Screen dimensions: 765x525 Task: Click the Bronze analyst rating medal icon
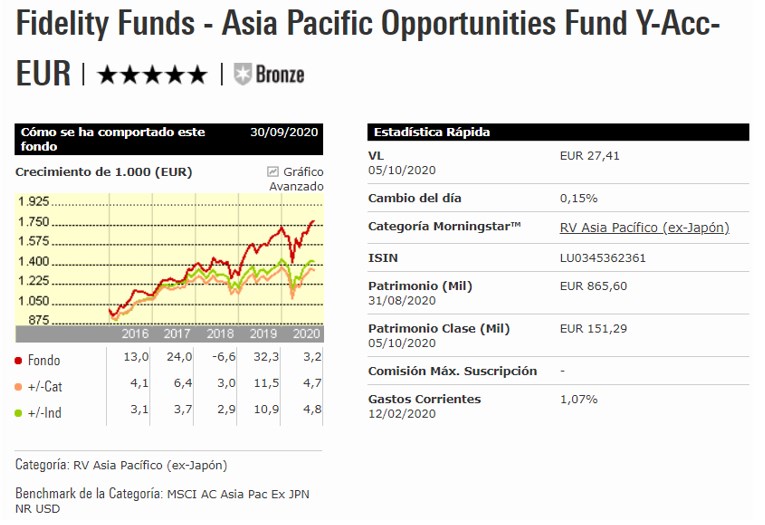(242, 74)
